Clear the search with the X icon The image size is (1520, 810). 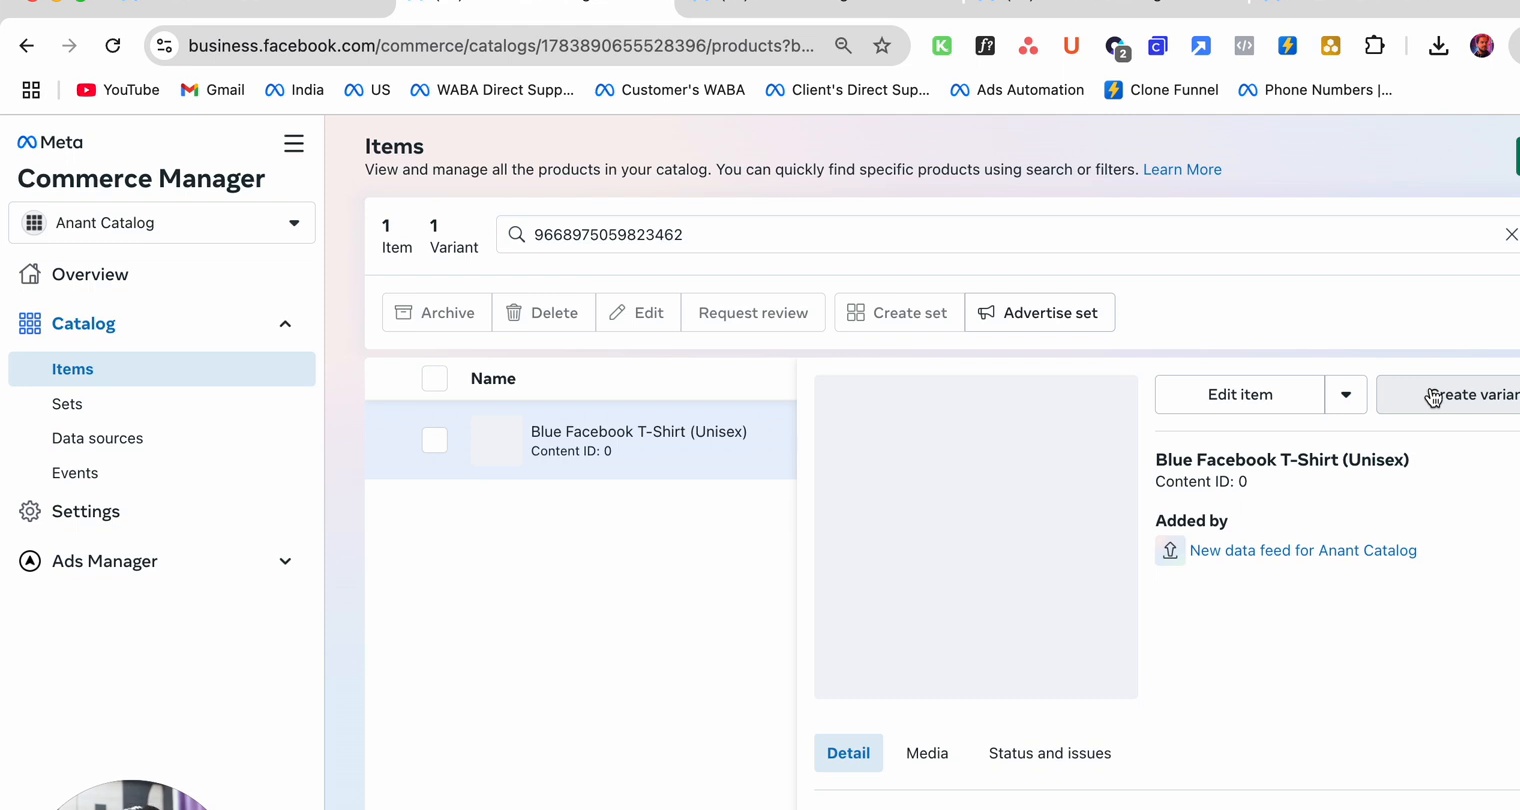1511,234
